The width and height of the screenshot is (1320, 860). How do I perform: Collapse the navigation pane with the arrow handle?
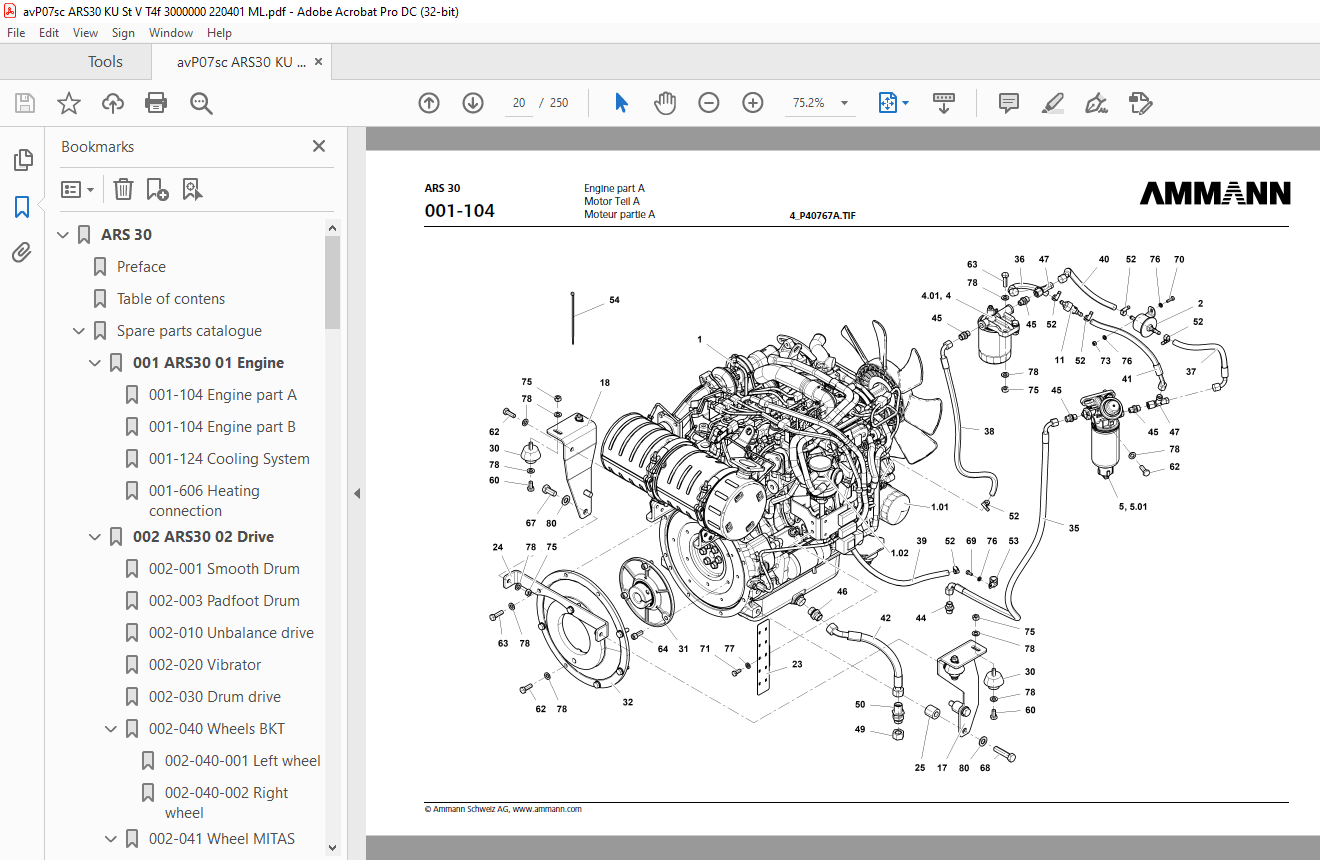point(356,493)
